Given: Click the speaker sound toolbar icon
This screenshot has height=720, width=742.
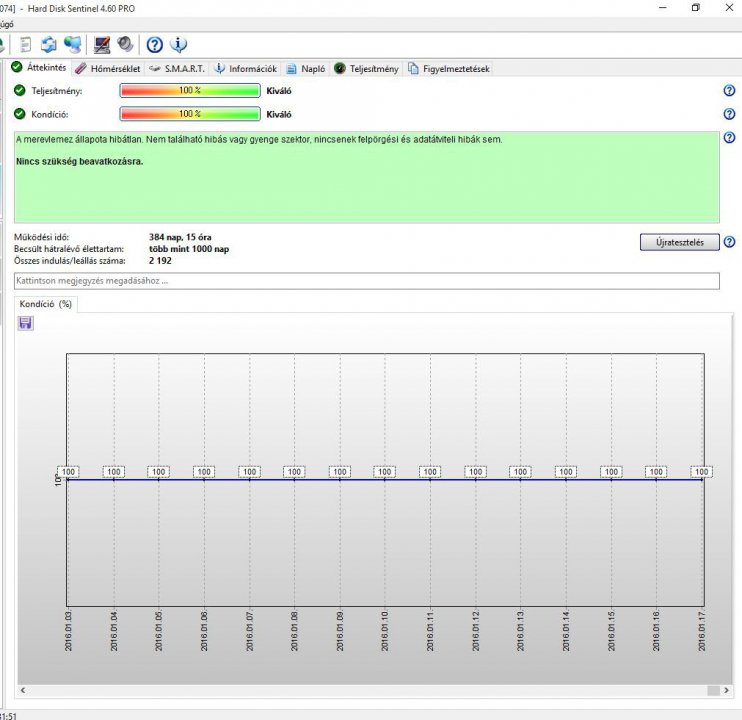Looking at the screenshot, I should click(x=125, y=44).
